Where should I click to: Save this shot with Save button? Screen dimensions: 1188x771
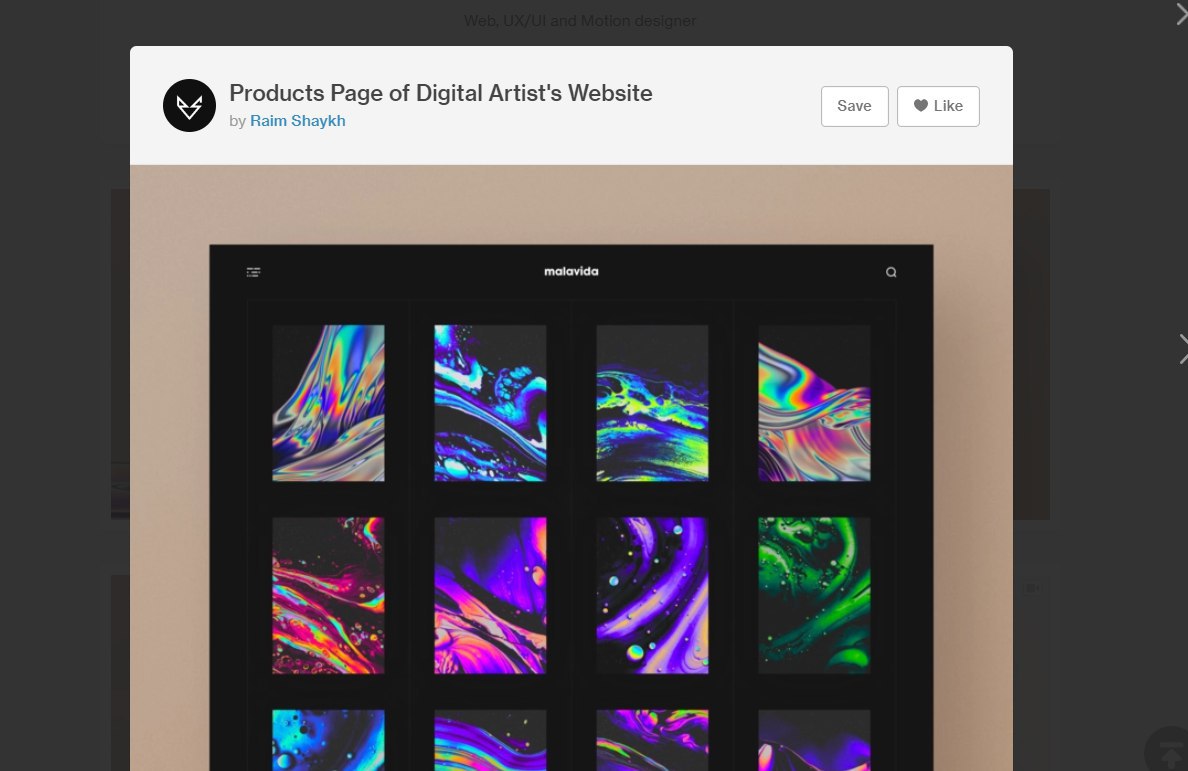point(855,106)
